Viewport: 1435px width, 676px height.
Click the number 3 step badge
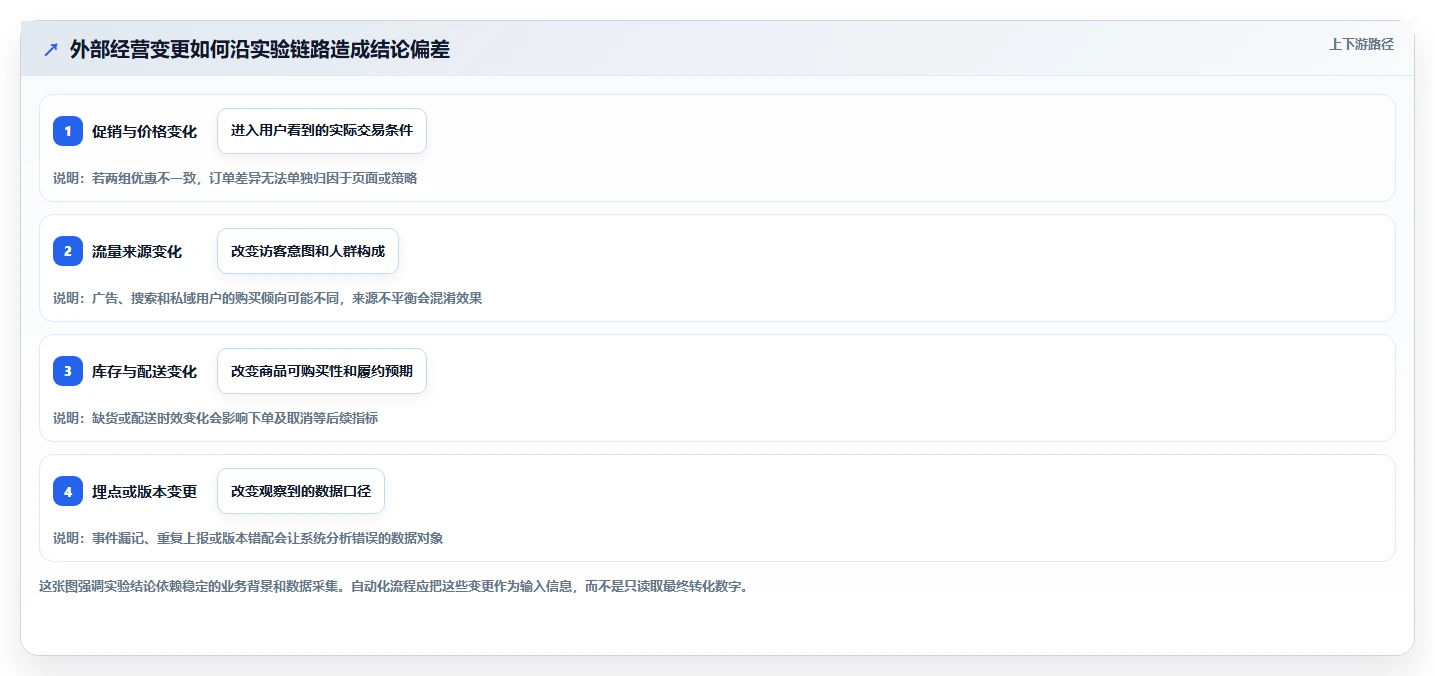coord(68,371)
